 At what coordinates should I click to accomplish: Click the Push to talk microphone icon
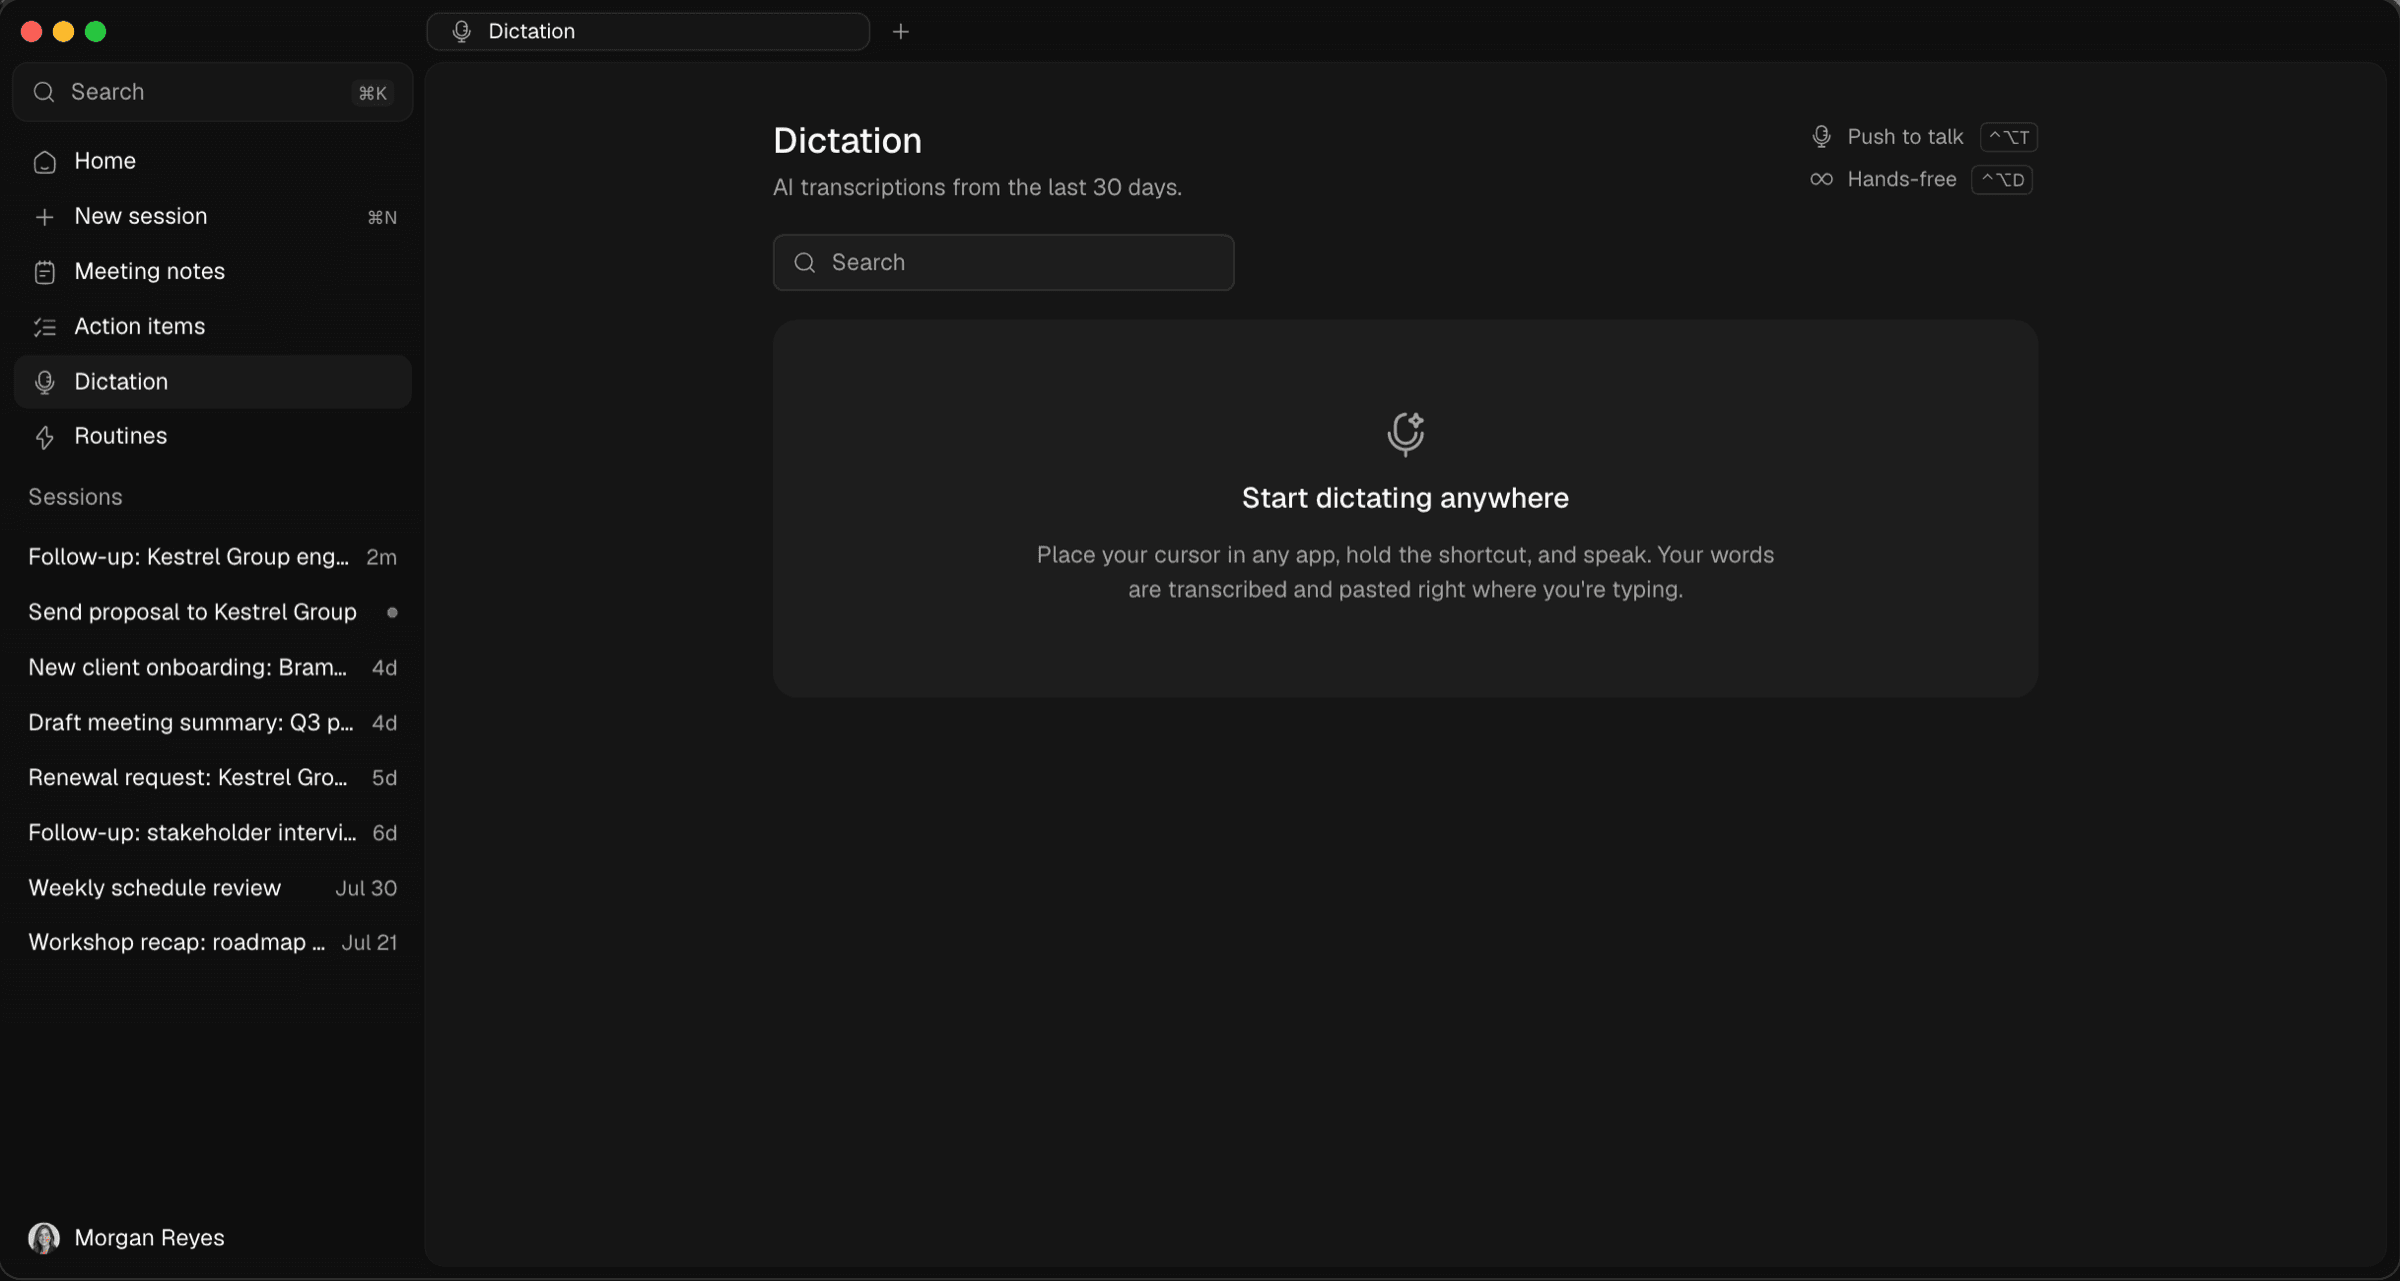tap(1822, 137)
